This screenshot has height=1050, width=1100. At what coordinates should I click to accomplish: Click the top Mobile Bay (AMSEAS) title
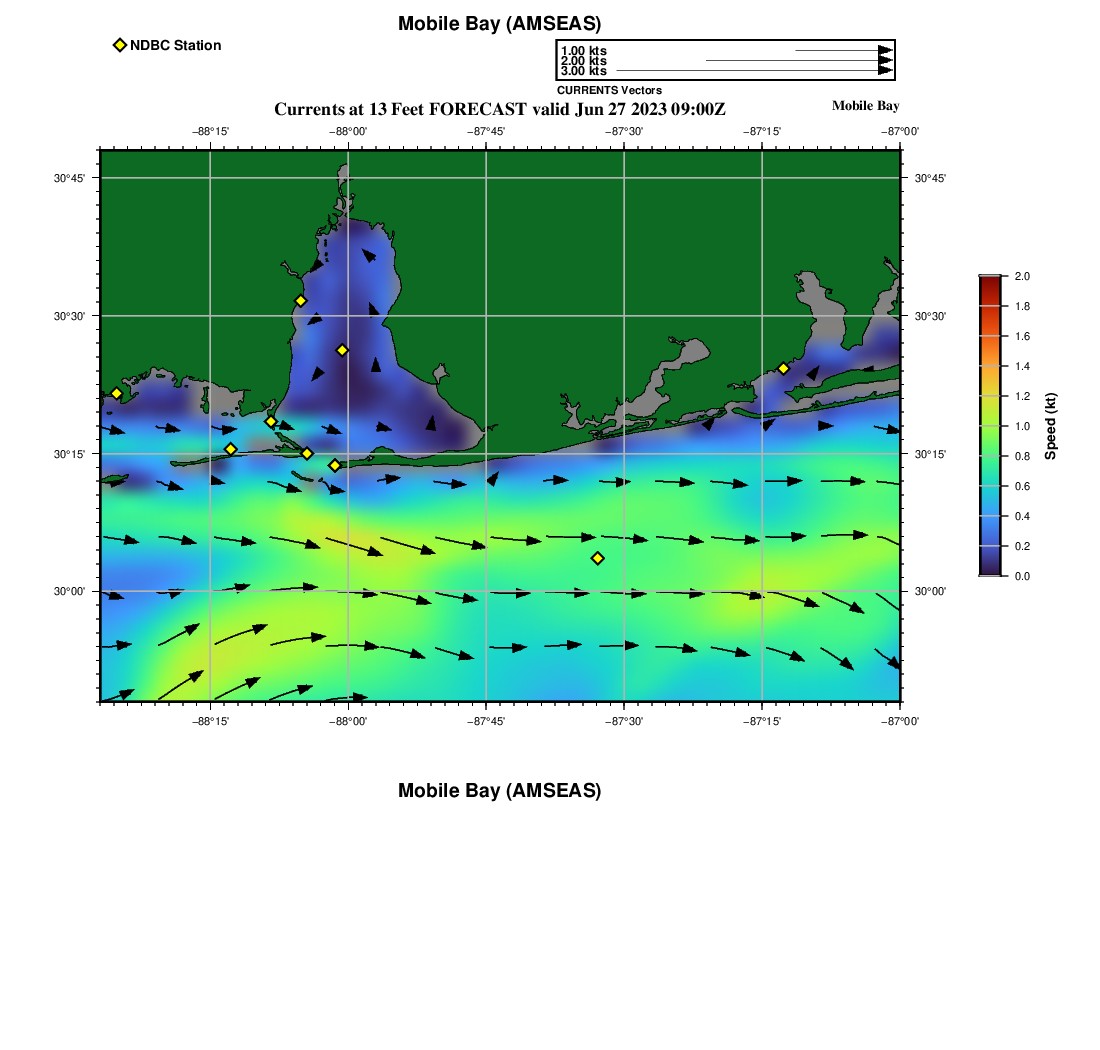pyautogui.click(x=499, y=24)
